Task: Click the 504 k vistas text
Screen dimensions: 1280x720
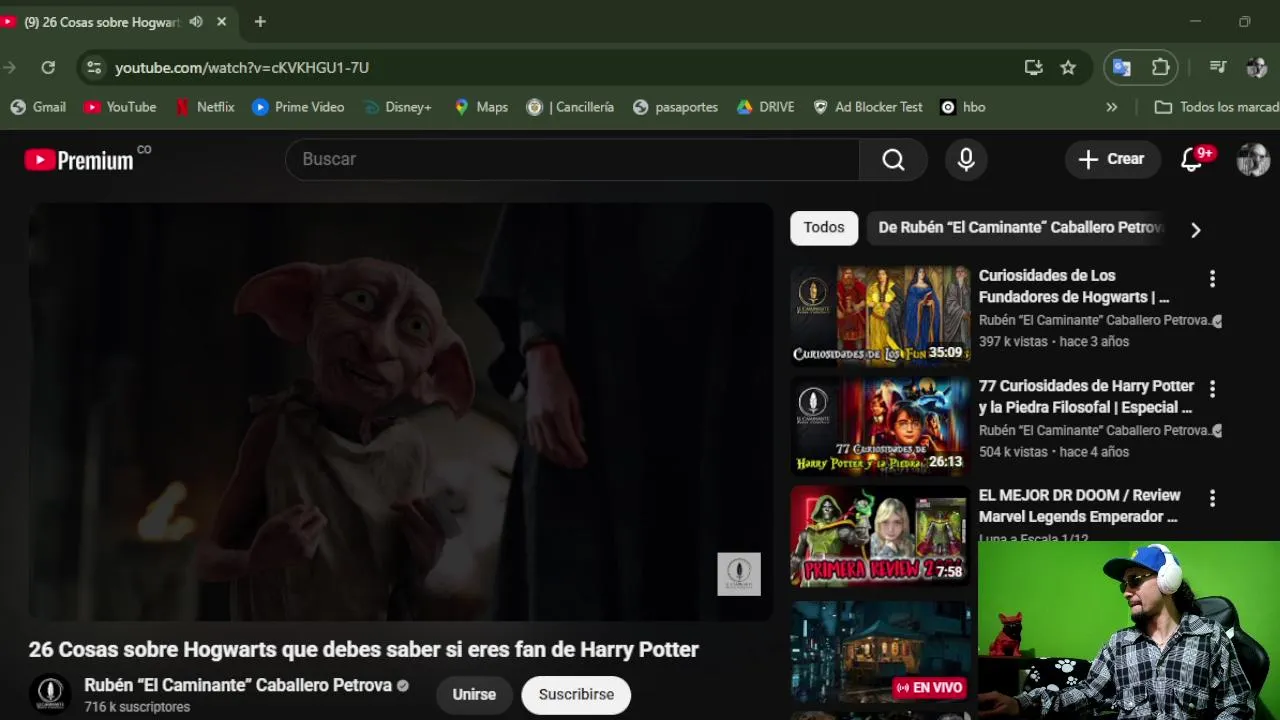Action: 1013,451
